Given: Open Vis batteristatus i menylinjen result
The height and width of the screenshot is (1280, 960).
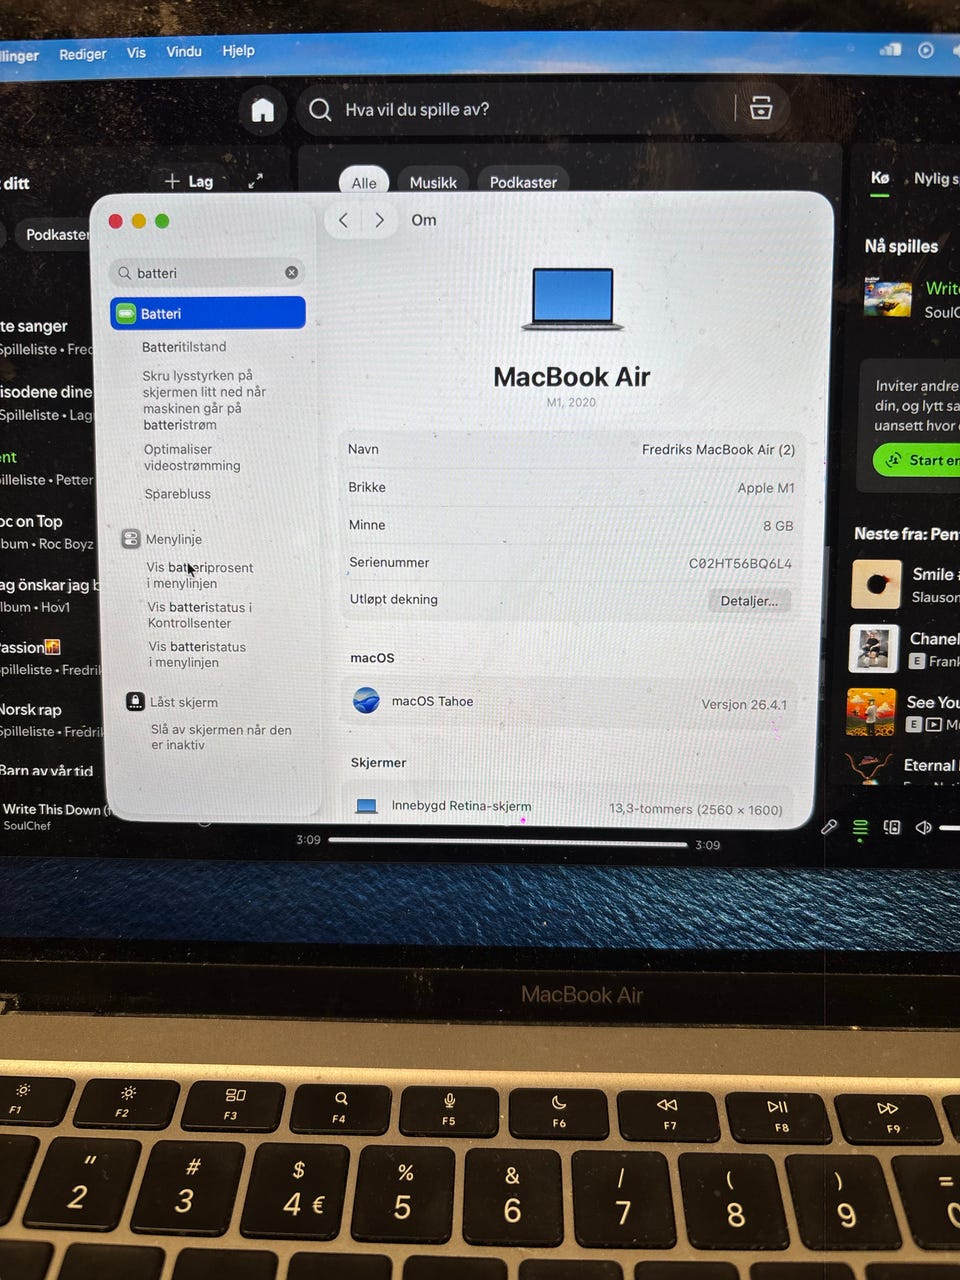Looking at the screenshot, I should tap(197, 654).
